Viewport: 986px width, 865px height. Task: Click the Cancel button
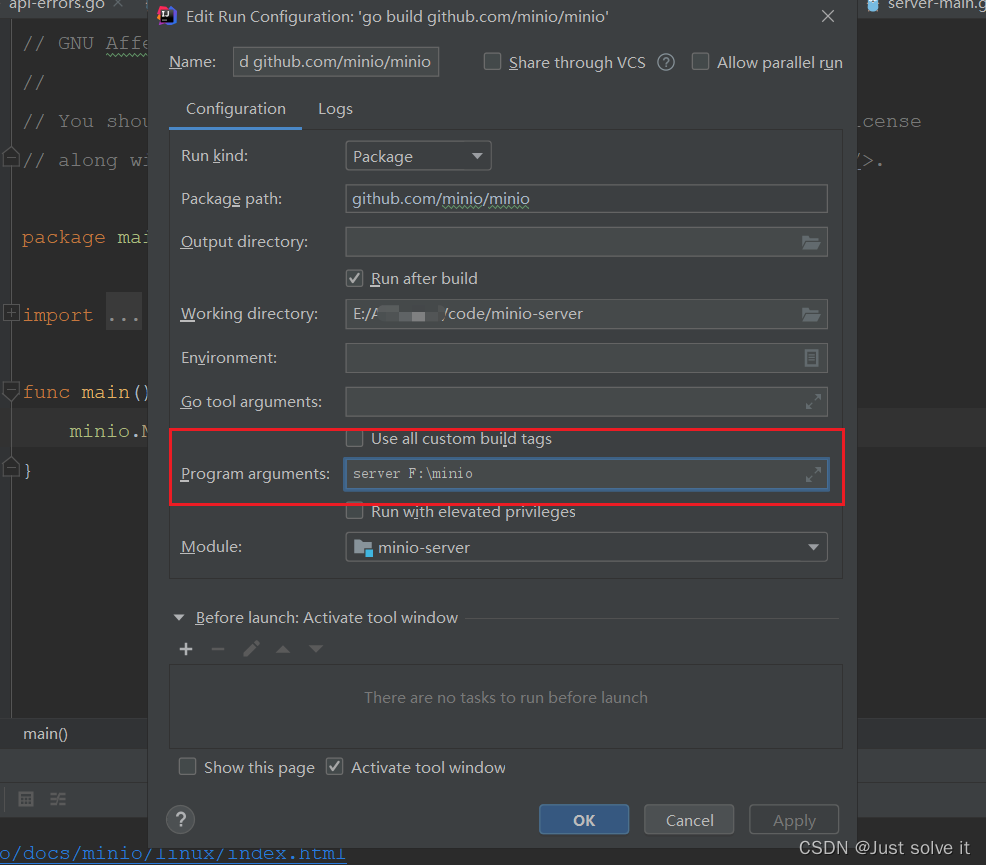coord(689,820)
